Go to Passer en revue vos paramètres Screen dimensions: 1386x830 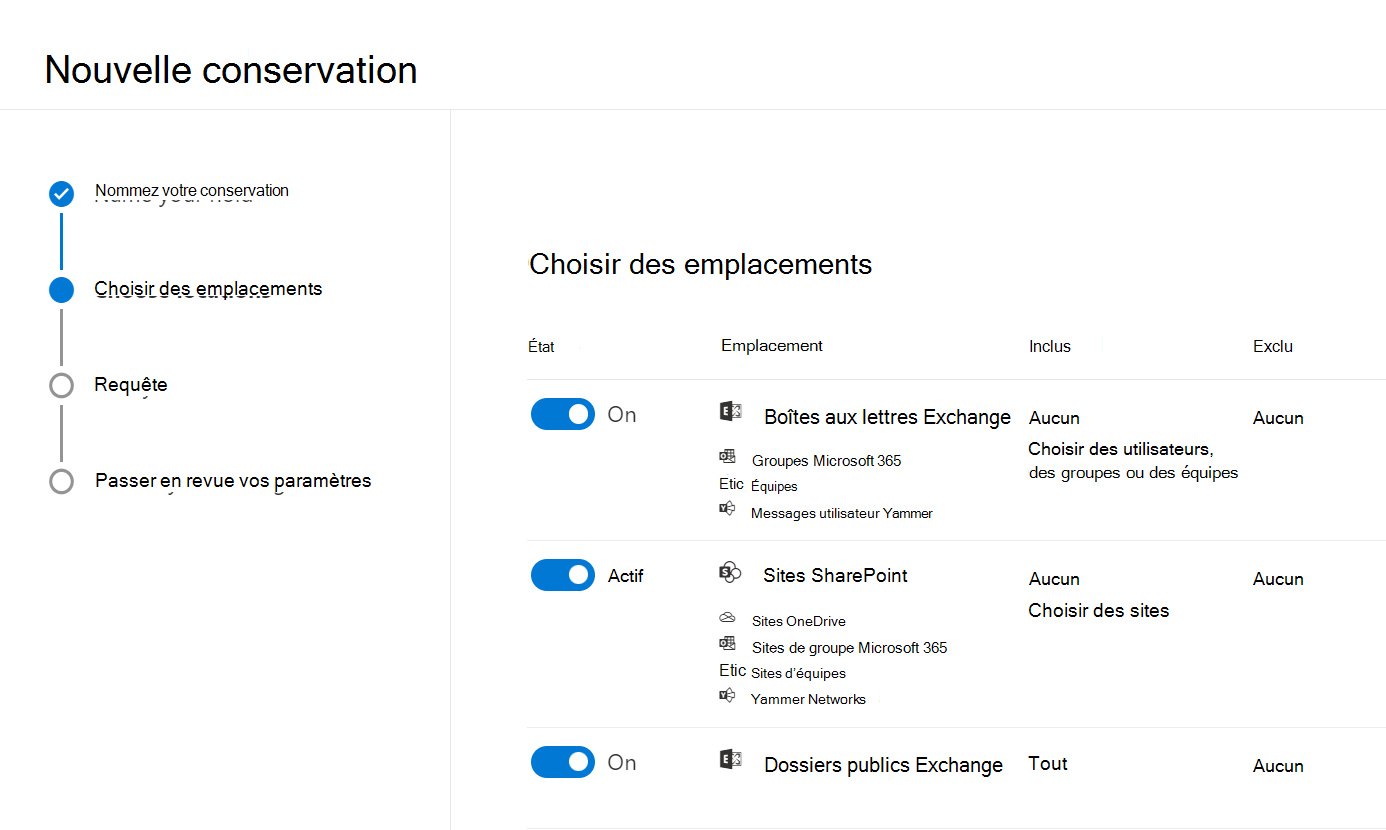(x=233, y=481)
